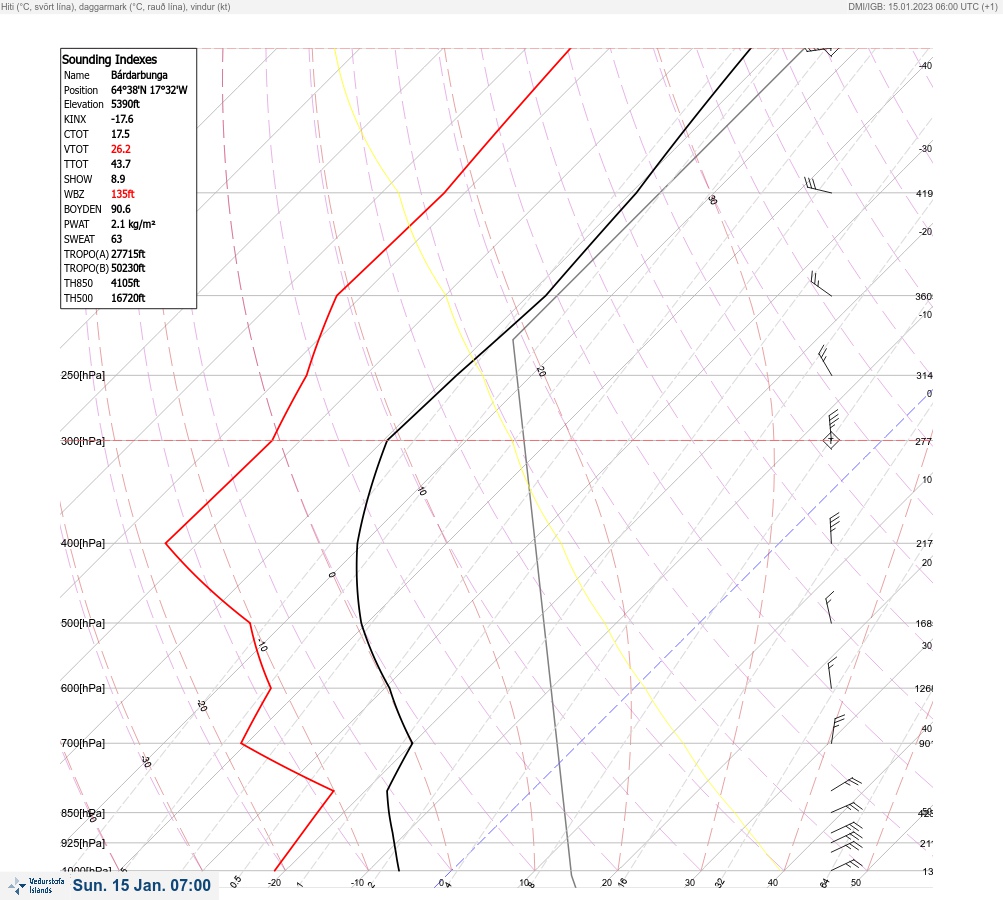Click SHOW value 8.9
The height and width of the screenshot is (900, 1003).
118,179
